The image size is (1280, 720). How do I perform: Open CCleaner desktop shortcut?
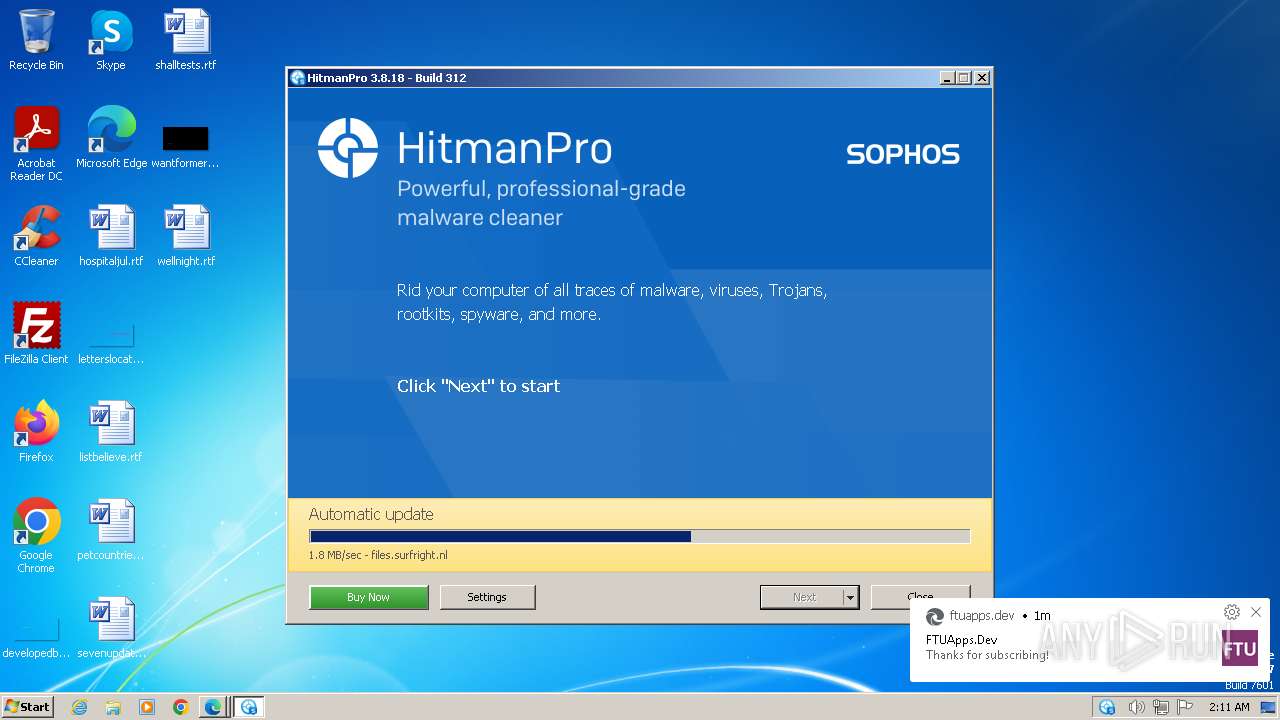coord(36,235)
